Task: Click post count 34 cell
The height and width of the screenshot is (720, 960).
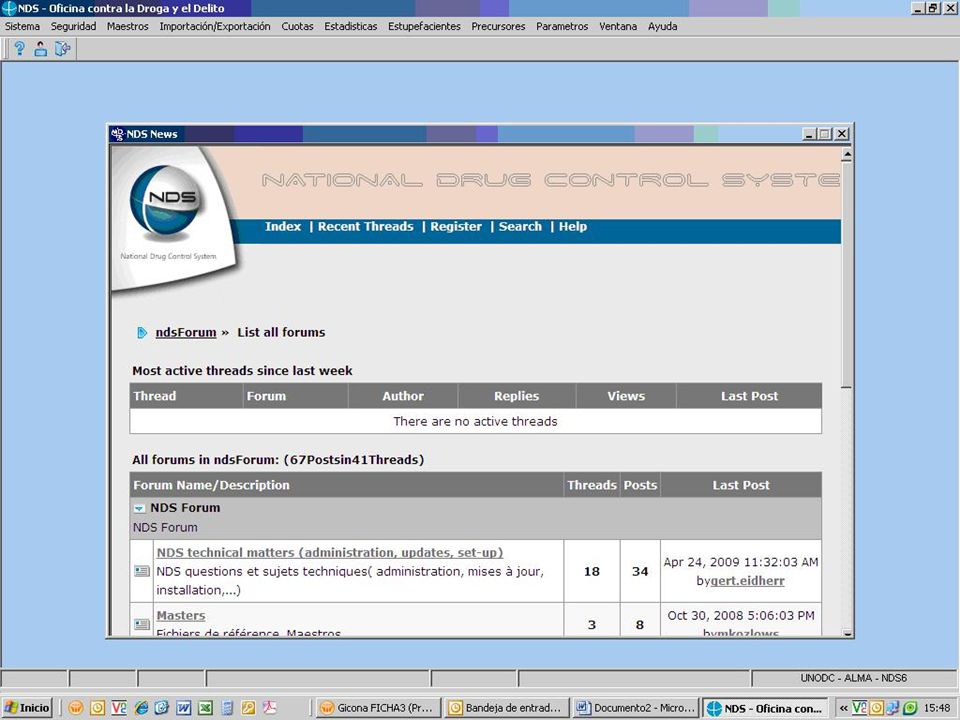Action: [x=640, y=571]
